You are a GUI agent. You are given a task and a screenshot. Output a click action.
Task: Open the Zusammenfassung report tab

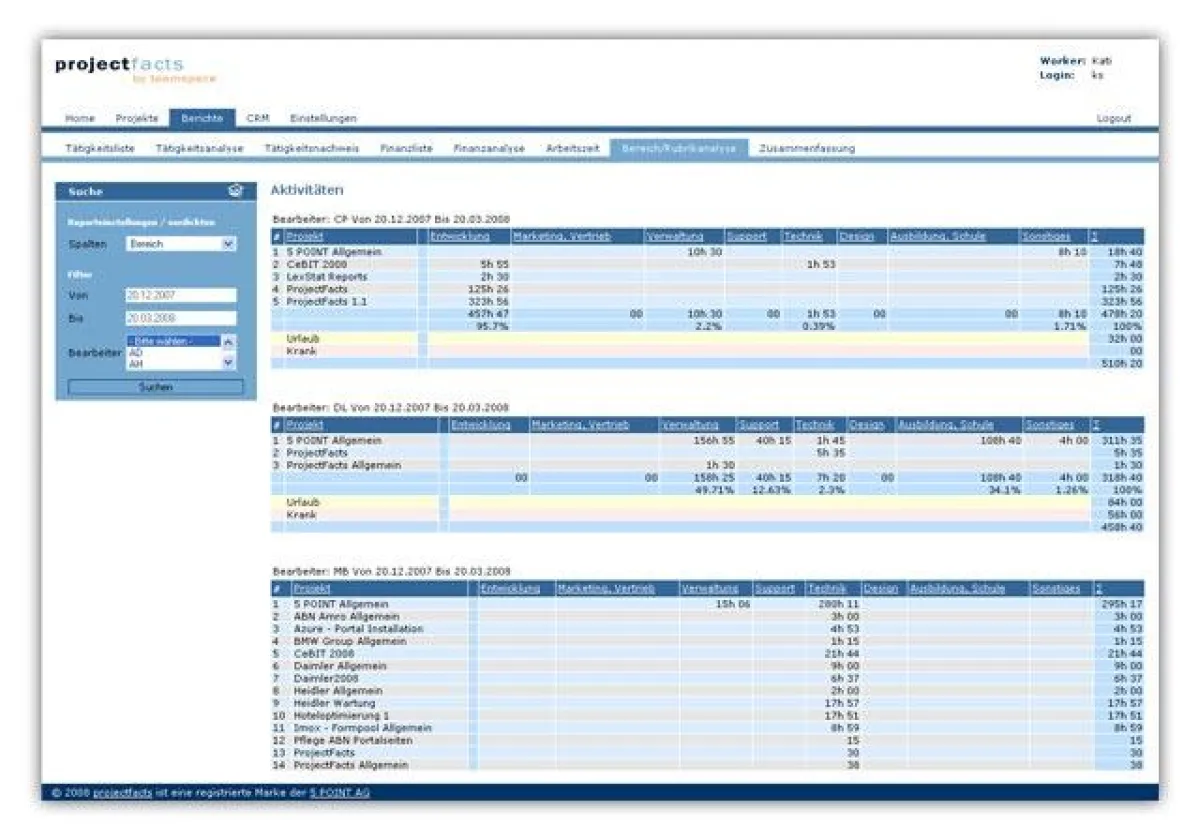(x=806, y=148)
